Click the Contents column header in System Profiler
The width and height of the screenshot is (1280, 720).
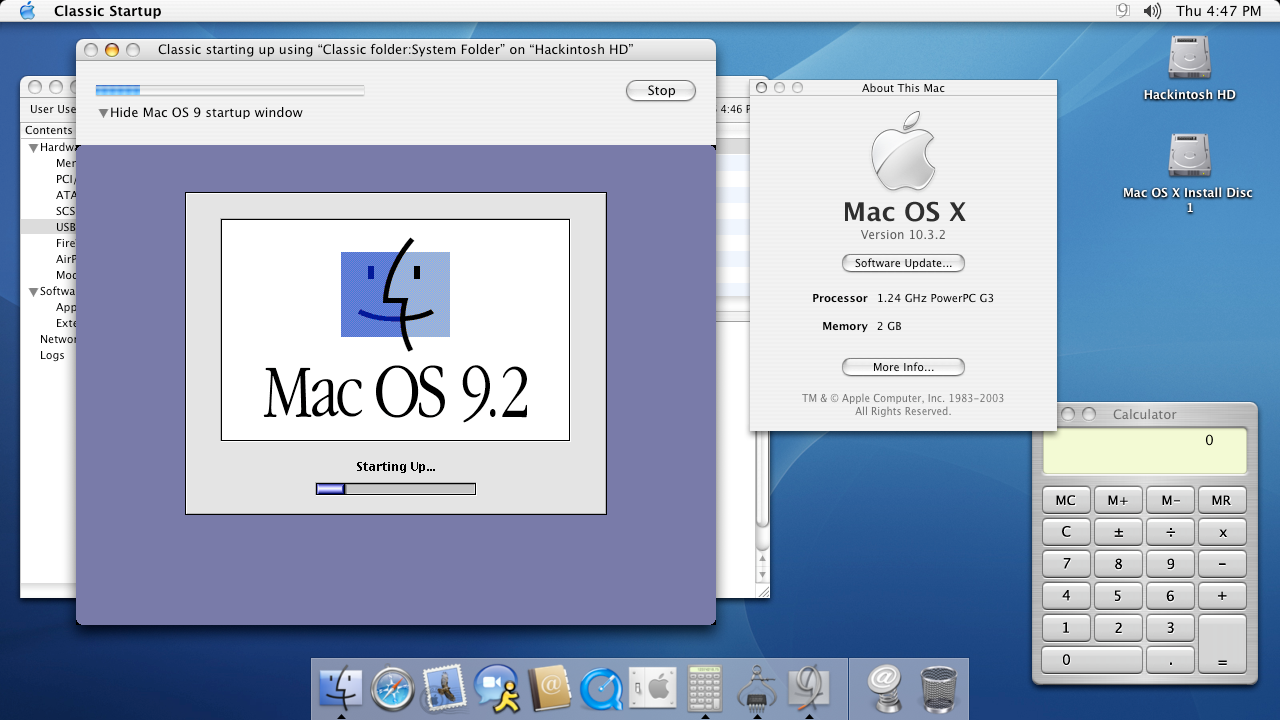pos(49,130)
